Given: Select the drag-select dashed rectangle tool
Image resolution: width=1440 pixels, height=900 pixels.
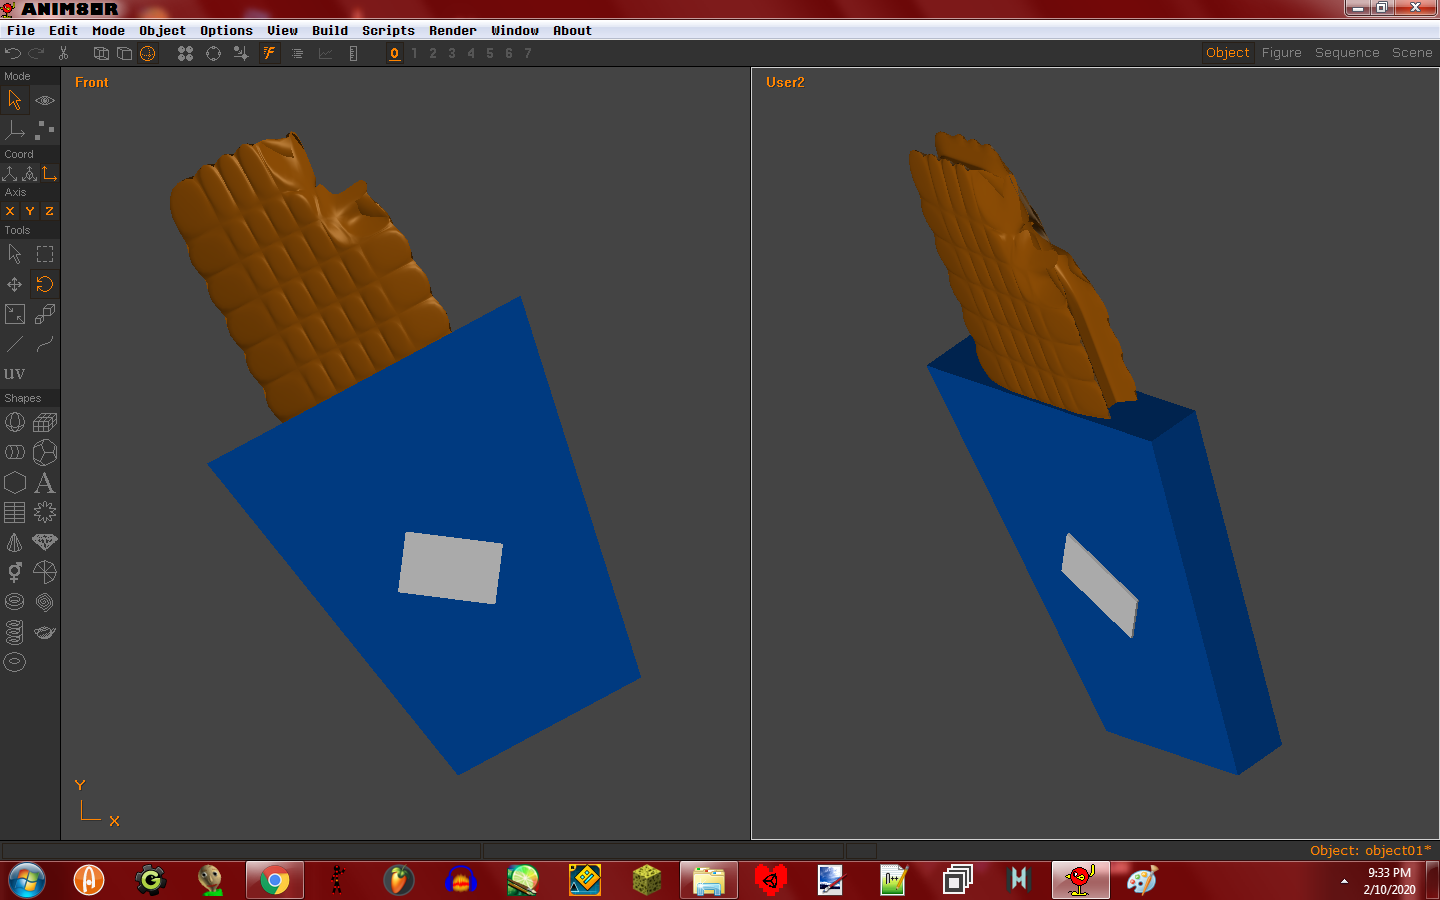Looking at the screenshot, I should (45, 254).
